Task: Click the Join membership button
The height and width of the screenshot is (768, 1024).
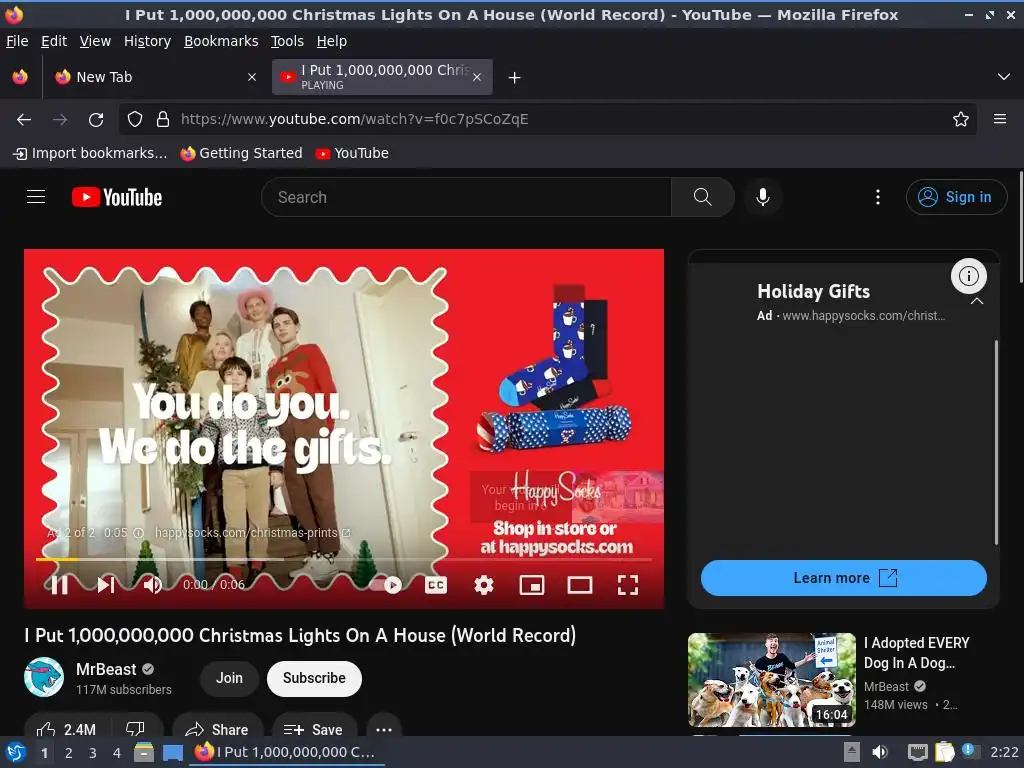Action: (229, 678)
